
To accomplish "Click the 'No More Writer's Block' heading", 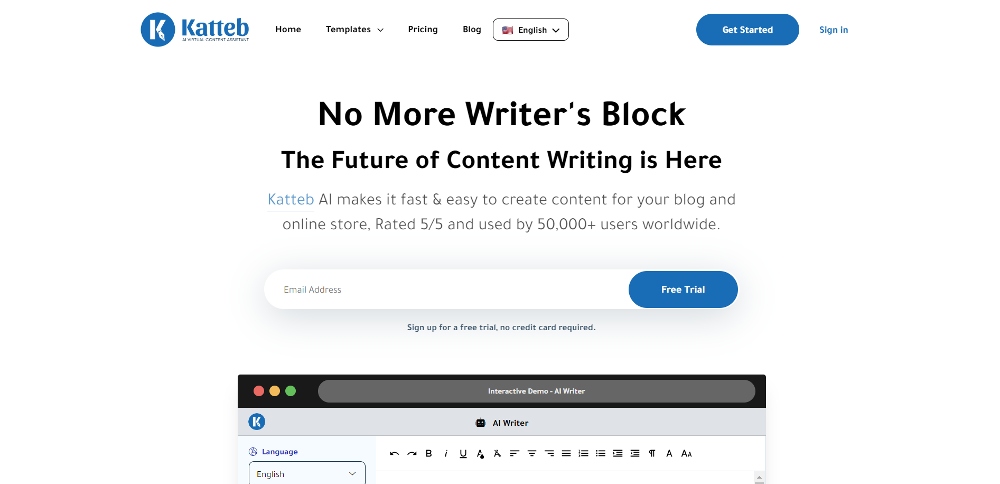I will click(501, 114).
